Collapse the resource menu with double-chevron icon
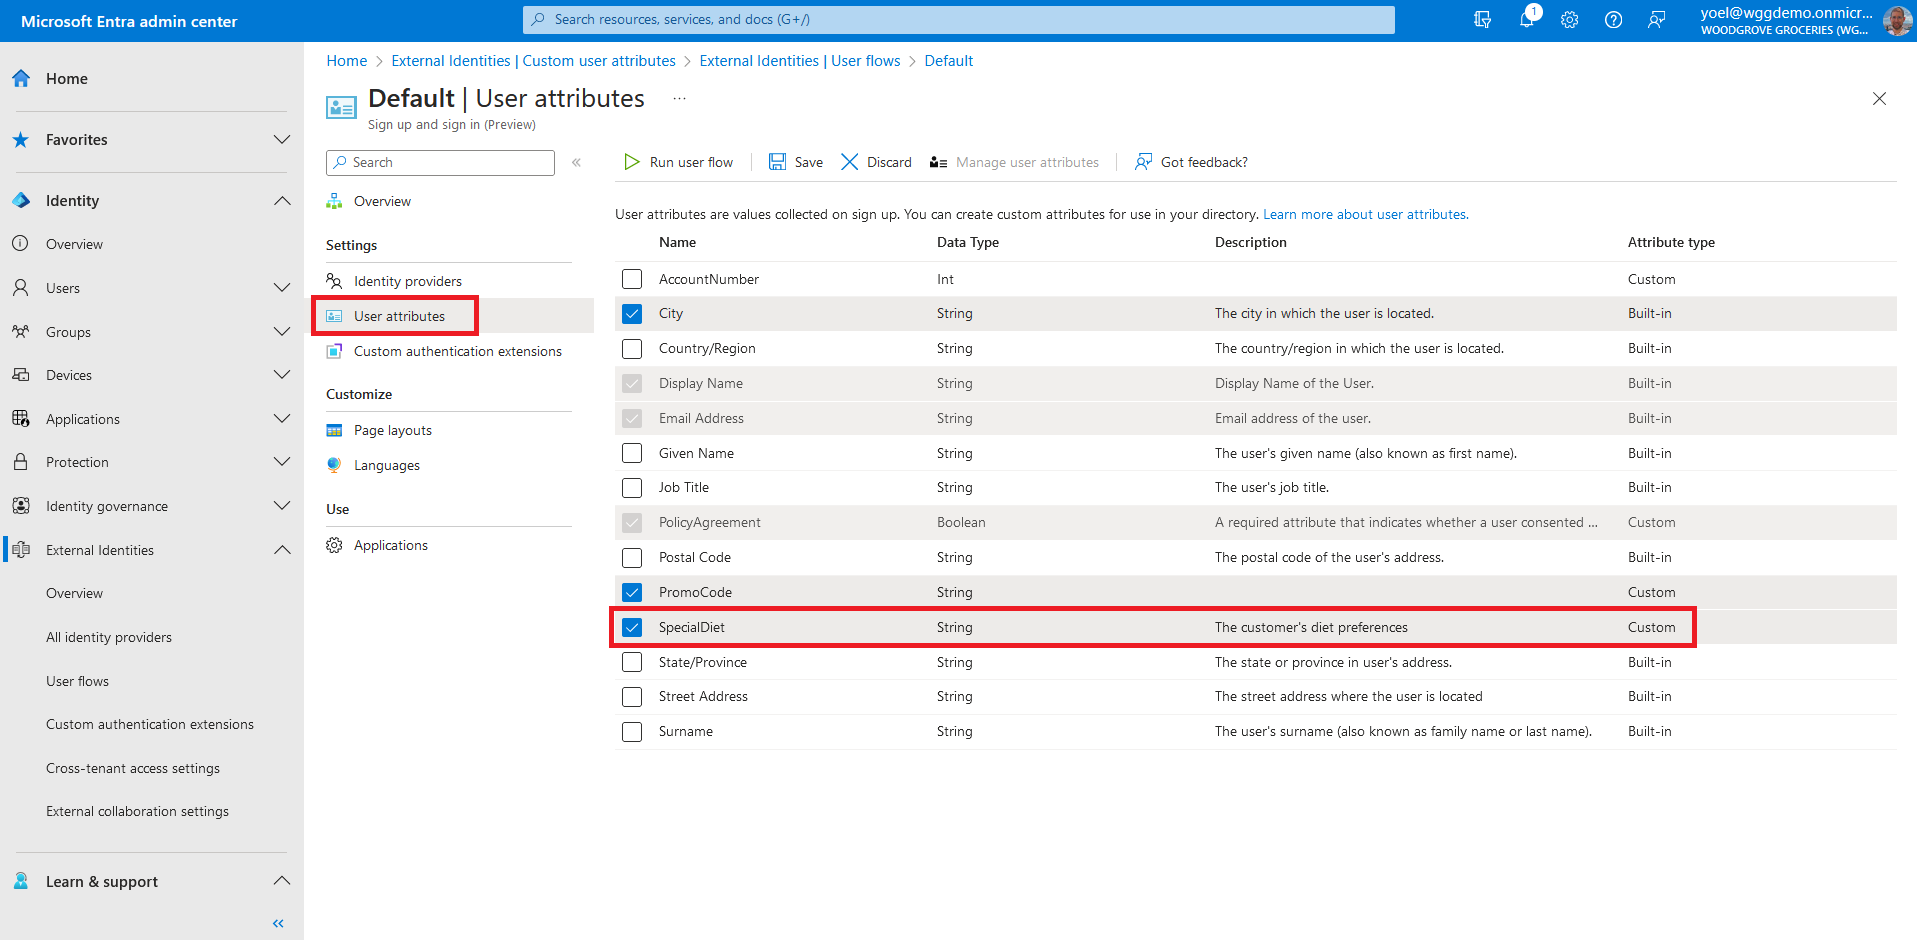1917x940 pixels. point(576,162)
